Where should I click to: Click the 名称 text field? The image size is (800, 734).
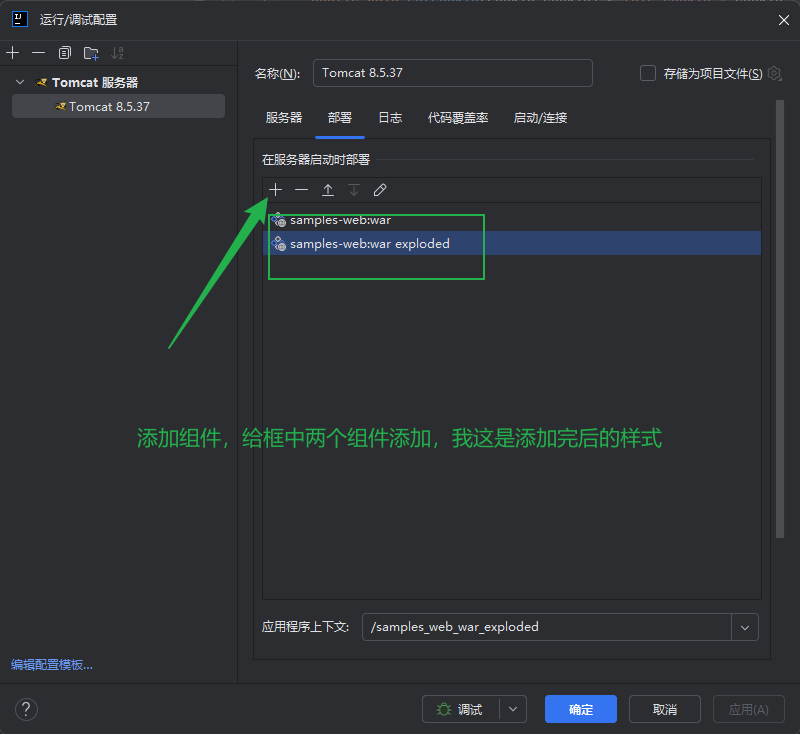point(453,73)
